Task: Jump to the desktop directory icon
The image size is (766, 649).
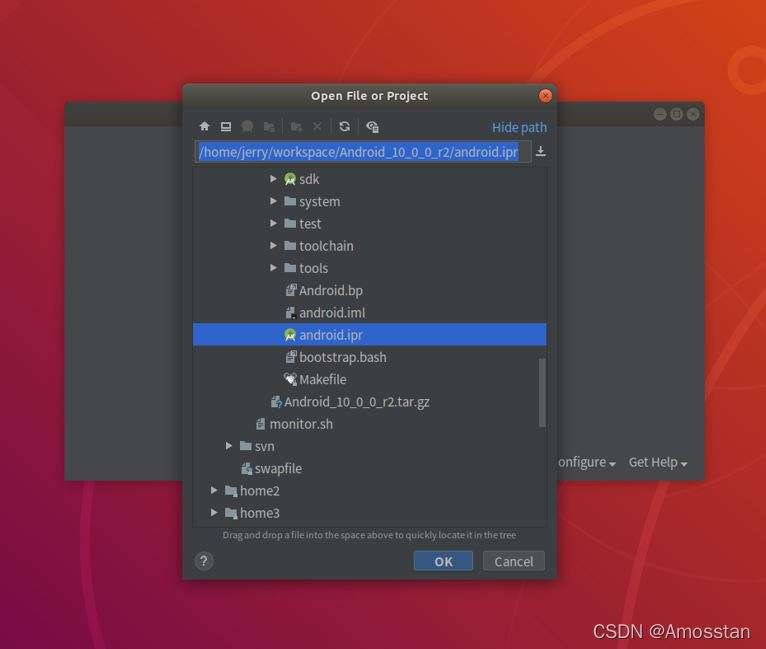Action: click(x=226, y=126)
